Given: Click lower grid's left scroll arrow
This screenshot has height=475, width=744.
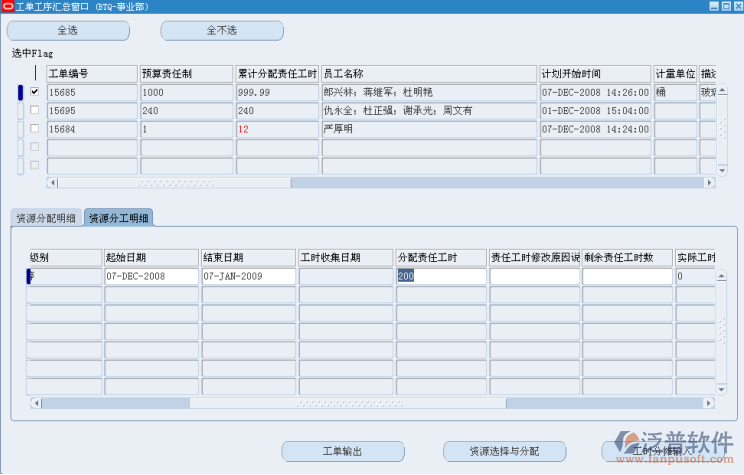Looking at the screenshot, I should [35, 403].
